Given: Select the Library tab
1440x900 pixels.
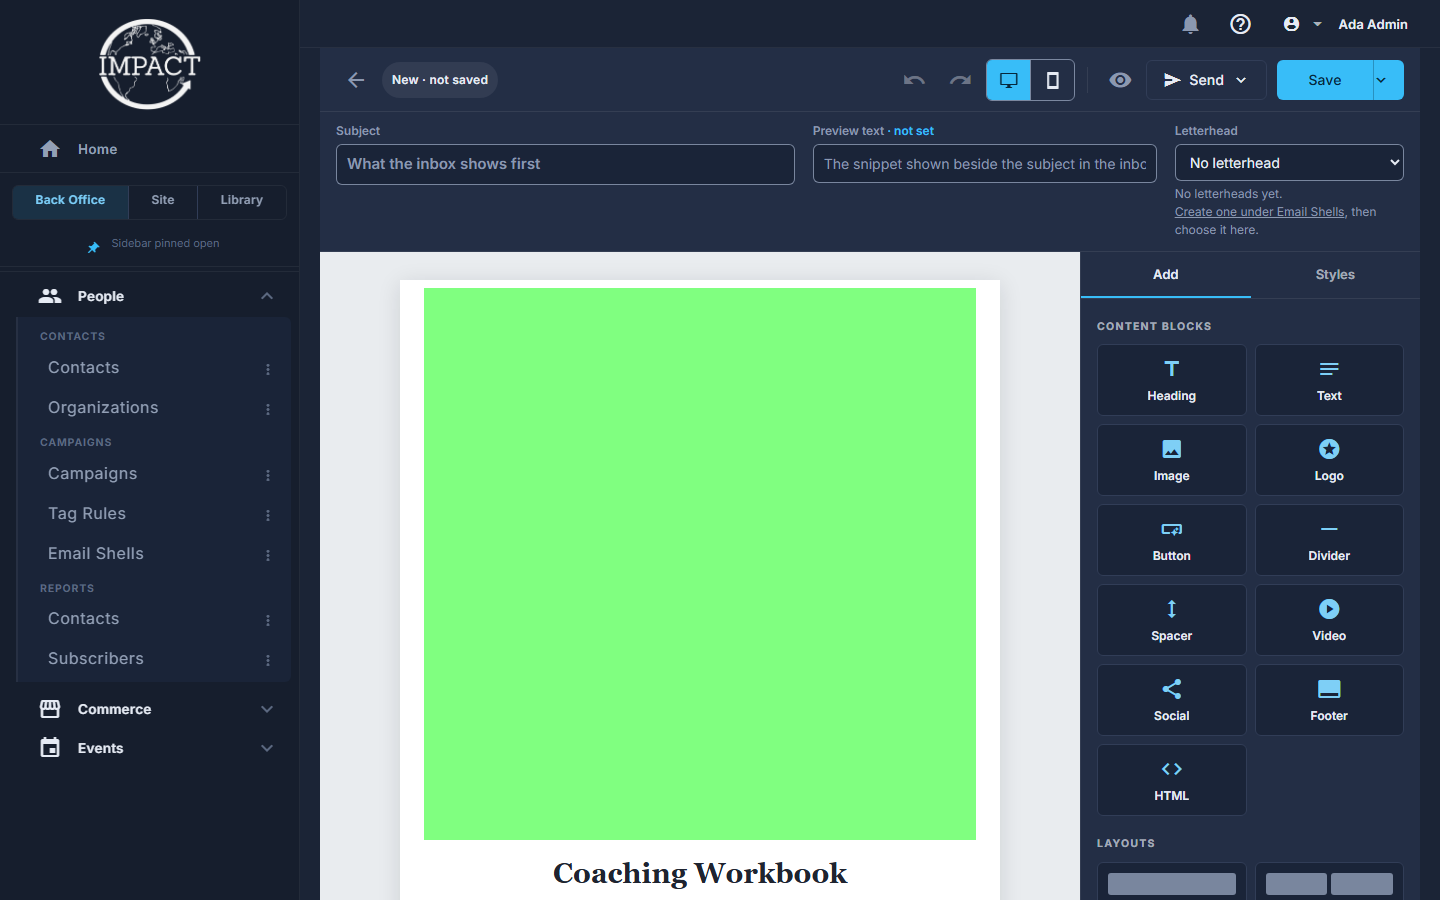Looking at the screenshot, I should pyautogui.click(x=242, y=201).
